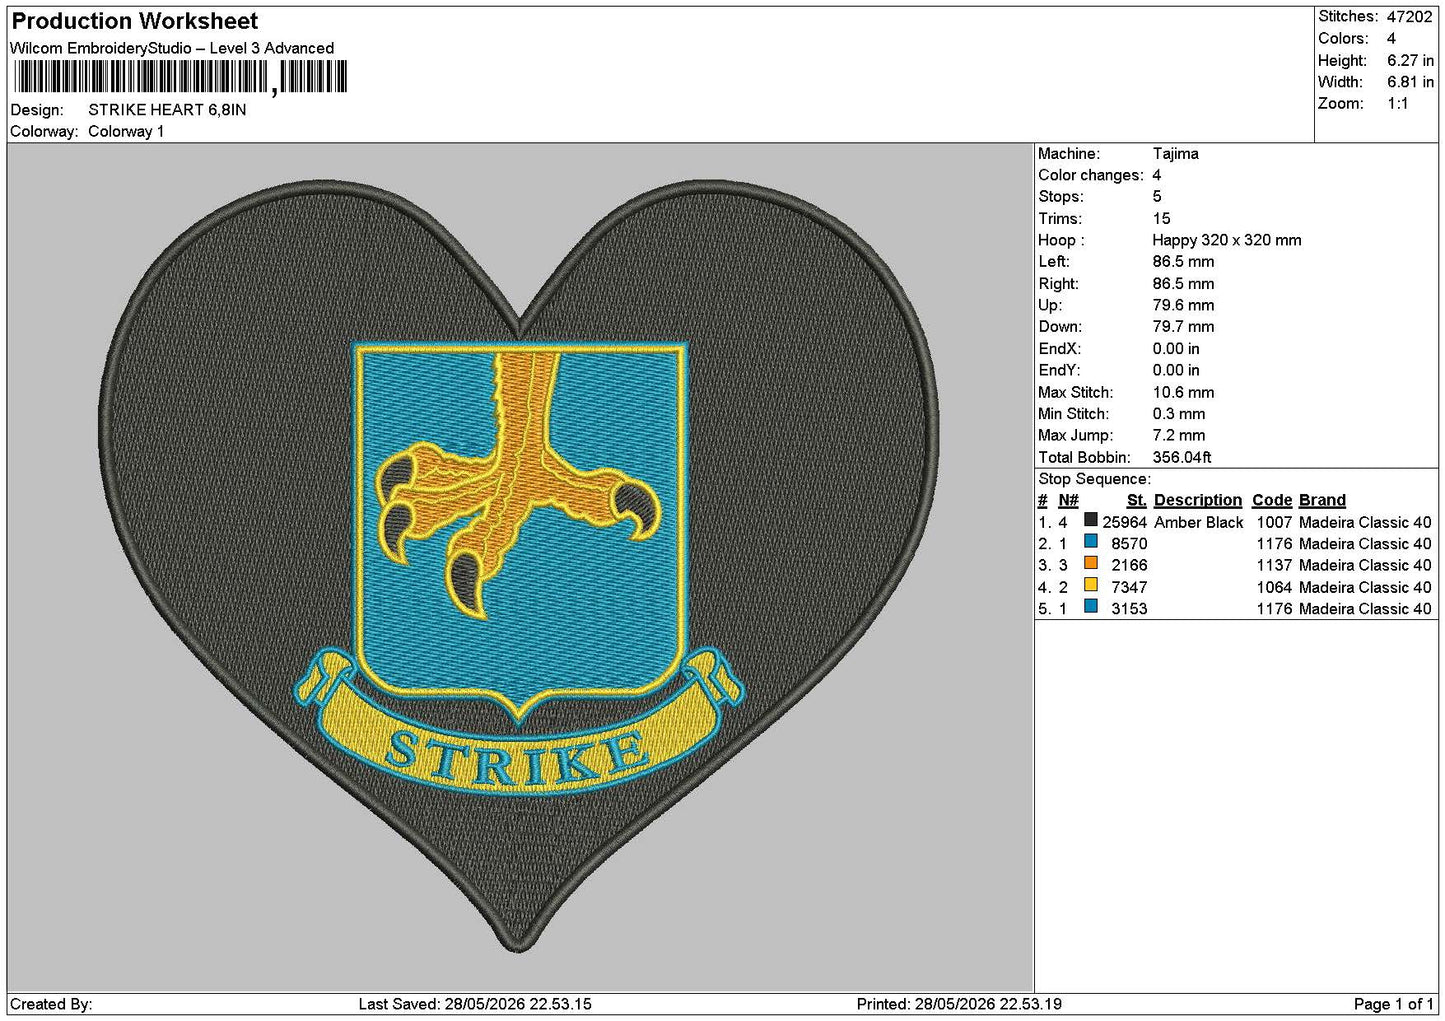Click the 'Colorway 1' value
This screenshot has height=1021, width=1445.
point(126,132)
